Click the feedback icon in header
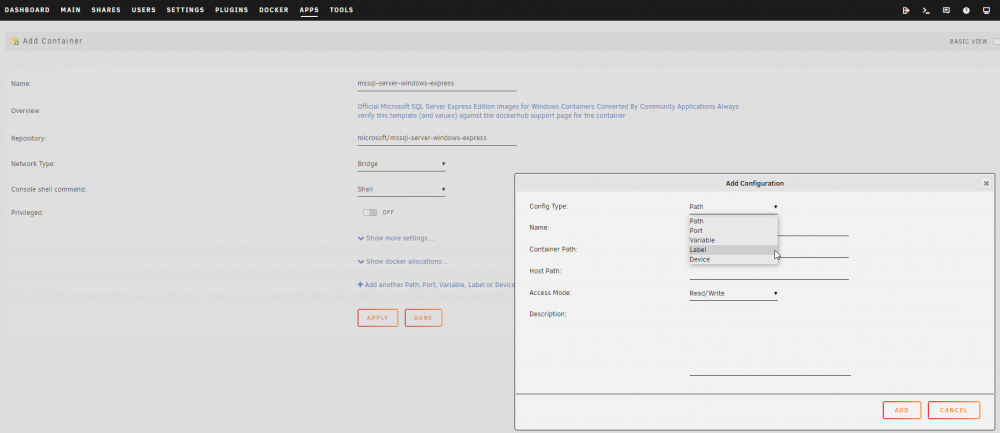The image size is (1000, 433). click(946, 10)
